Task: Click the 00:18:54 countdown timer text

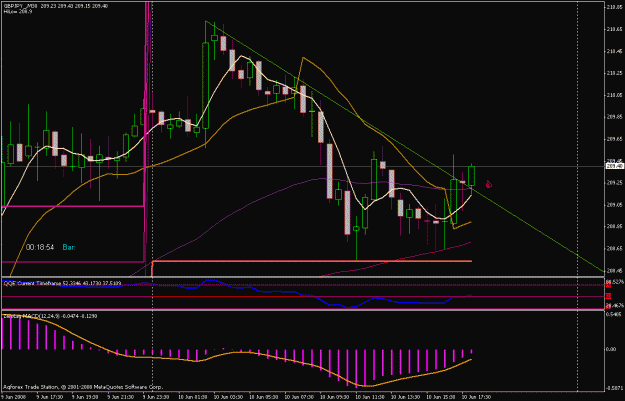Action: (x=40, y=248)
